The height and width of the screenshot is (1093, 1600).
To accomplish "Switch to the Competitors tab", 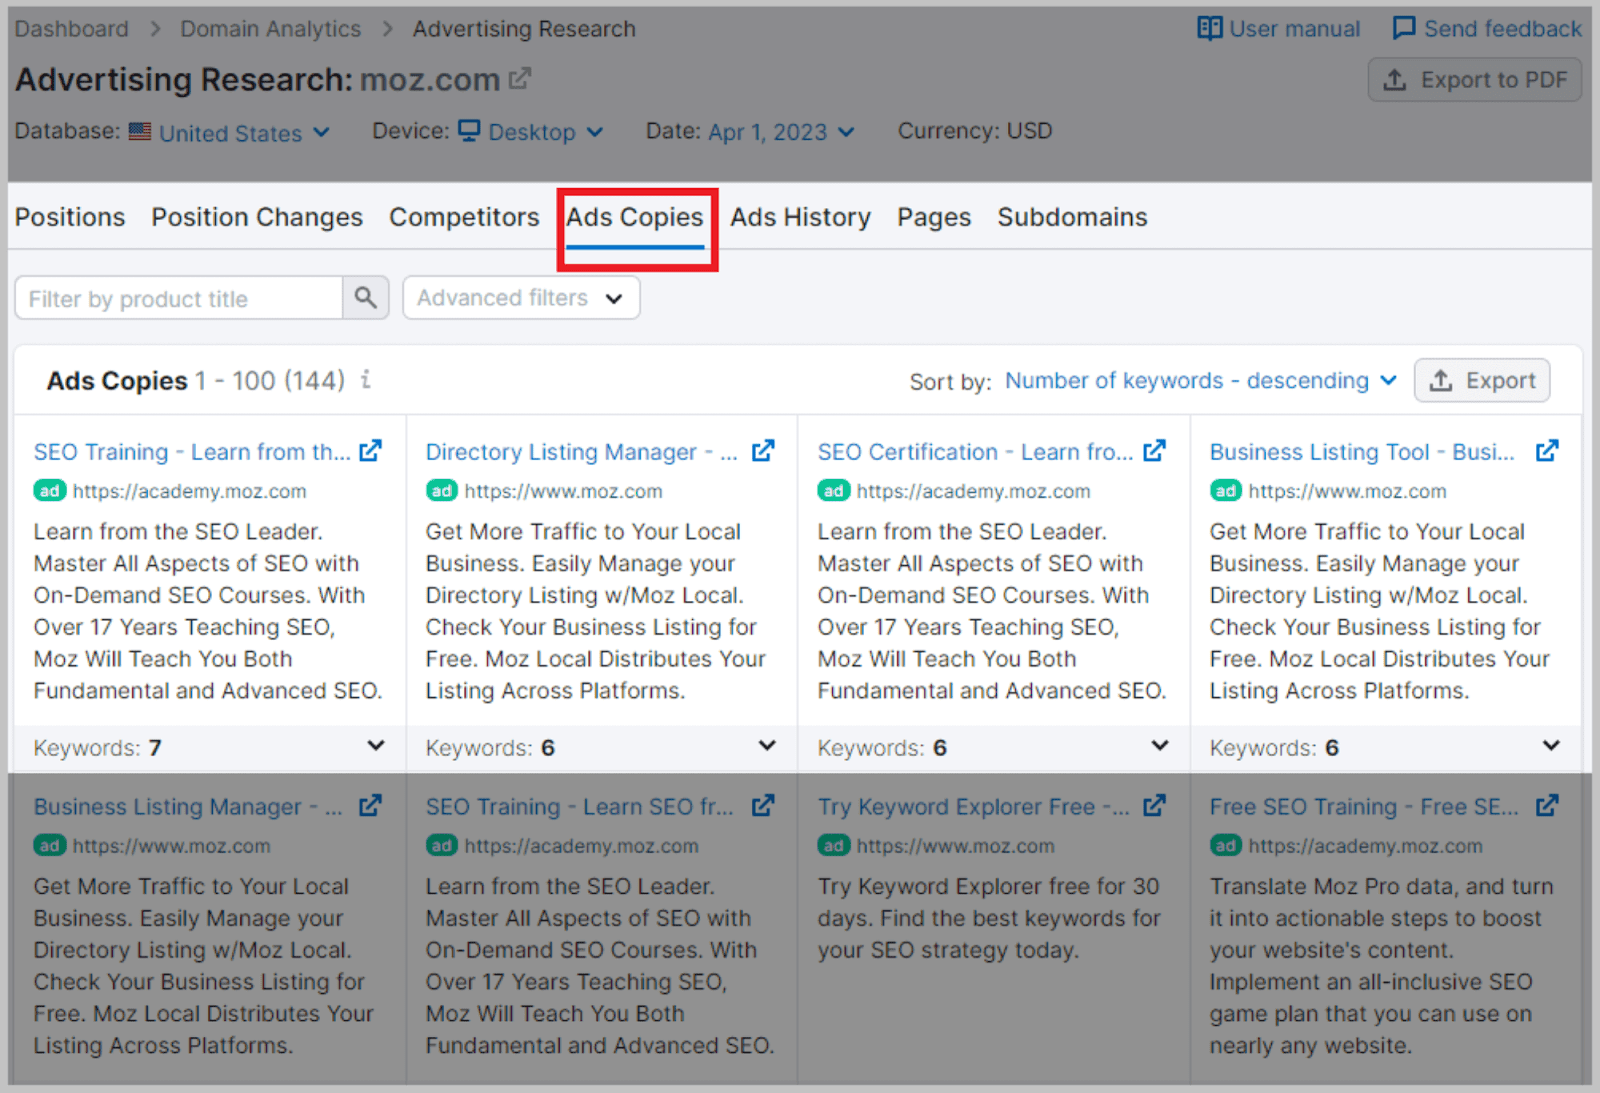I will point(464,217).
